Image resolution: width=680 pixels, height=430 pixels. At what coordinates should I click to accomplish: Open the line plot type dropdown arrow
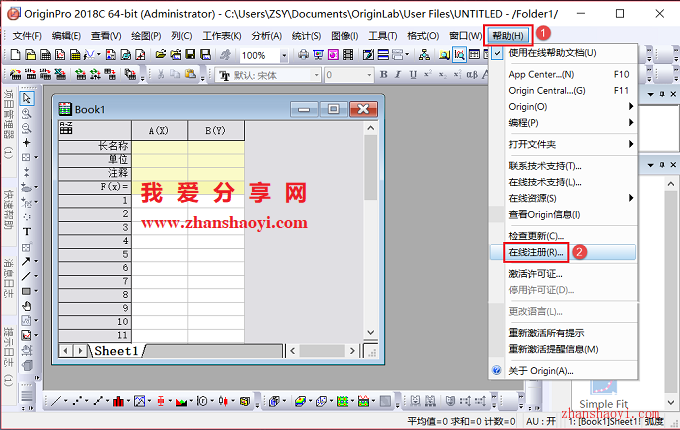[65, 401]
